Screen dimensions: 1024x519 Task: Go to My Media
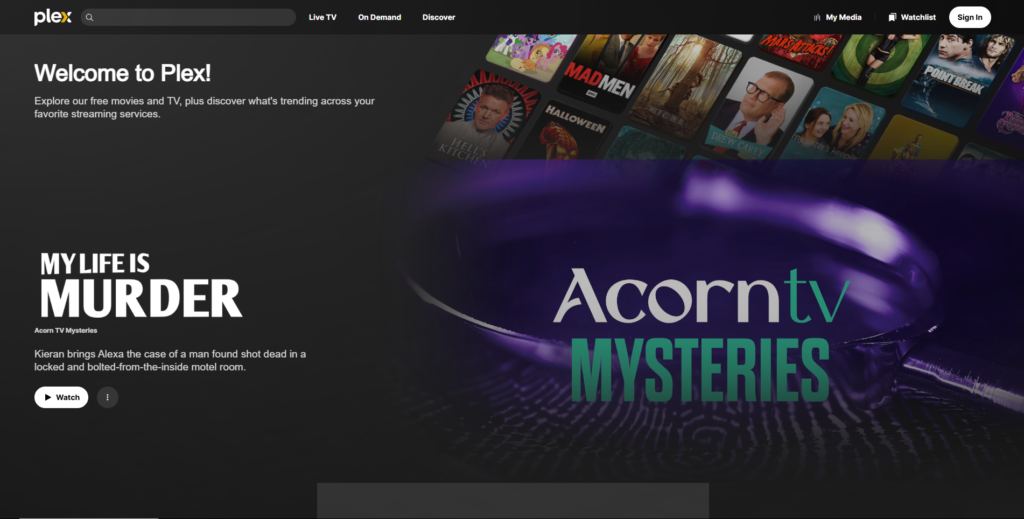[837, 17]
